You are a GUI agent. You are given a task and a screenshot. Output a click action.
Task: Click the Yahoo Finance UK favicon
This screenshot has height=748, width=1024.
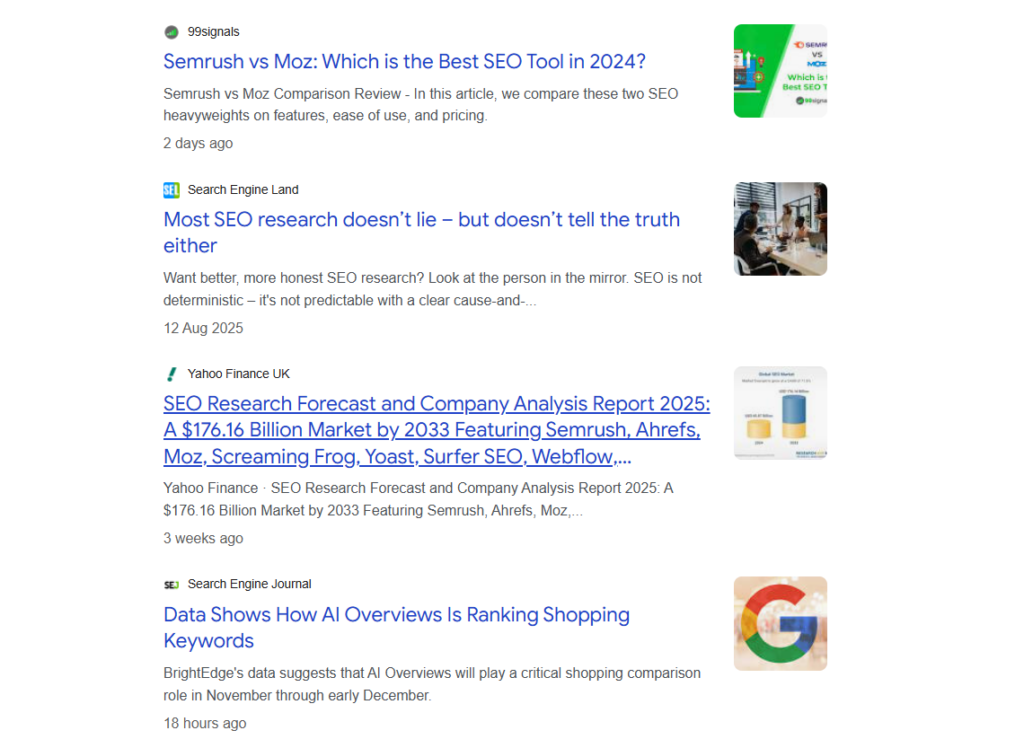[171, 374]
